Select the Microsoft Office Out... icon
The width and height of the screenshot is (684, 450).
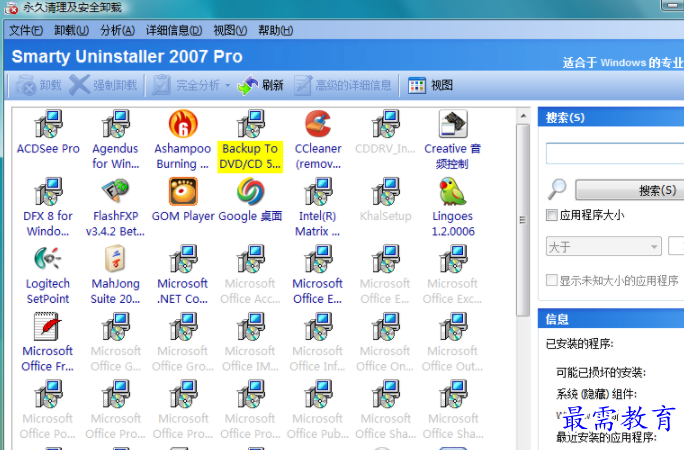coord(453,327)
